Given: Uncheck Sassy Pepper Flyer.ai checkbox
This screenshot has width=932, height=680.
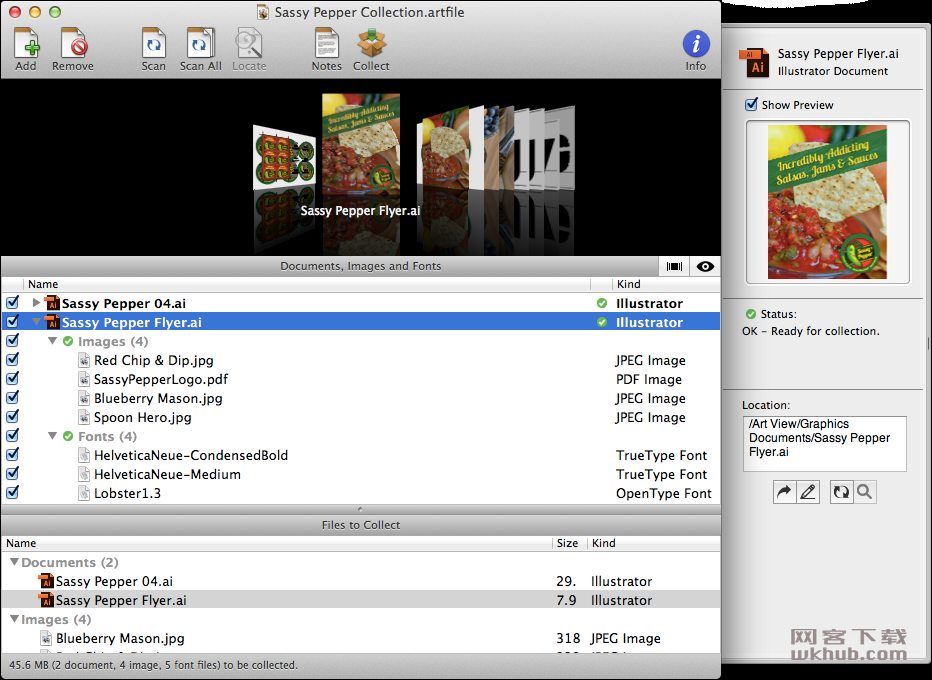Looking at the screenshot, I should [x=12, y=322].
